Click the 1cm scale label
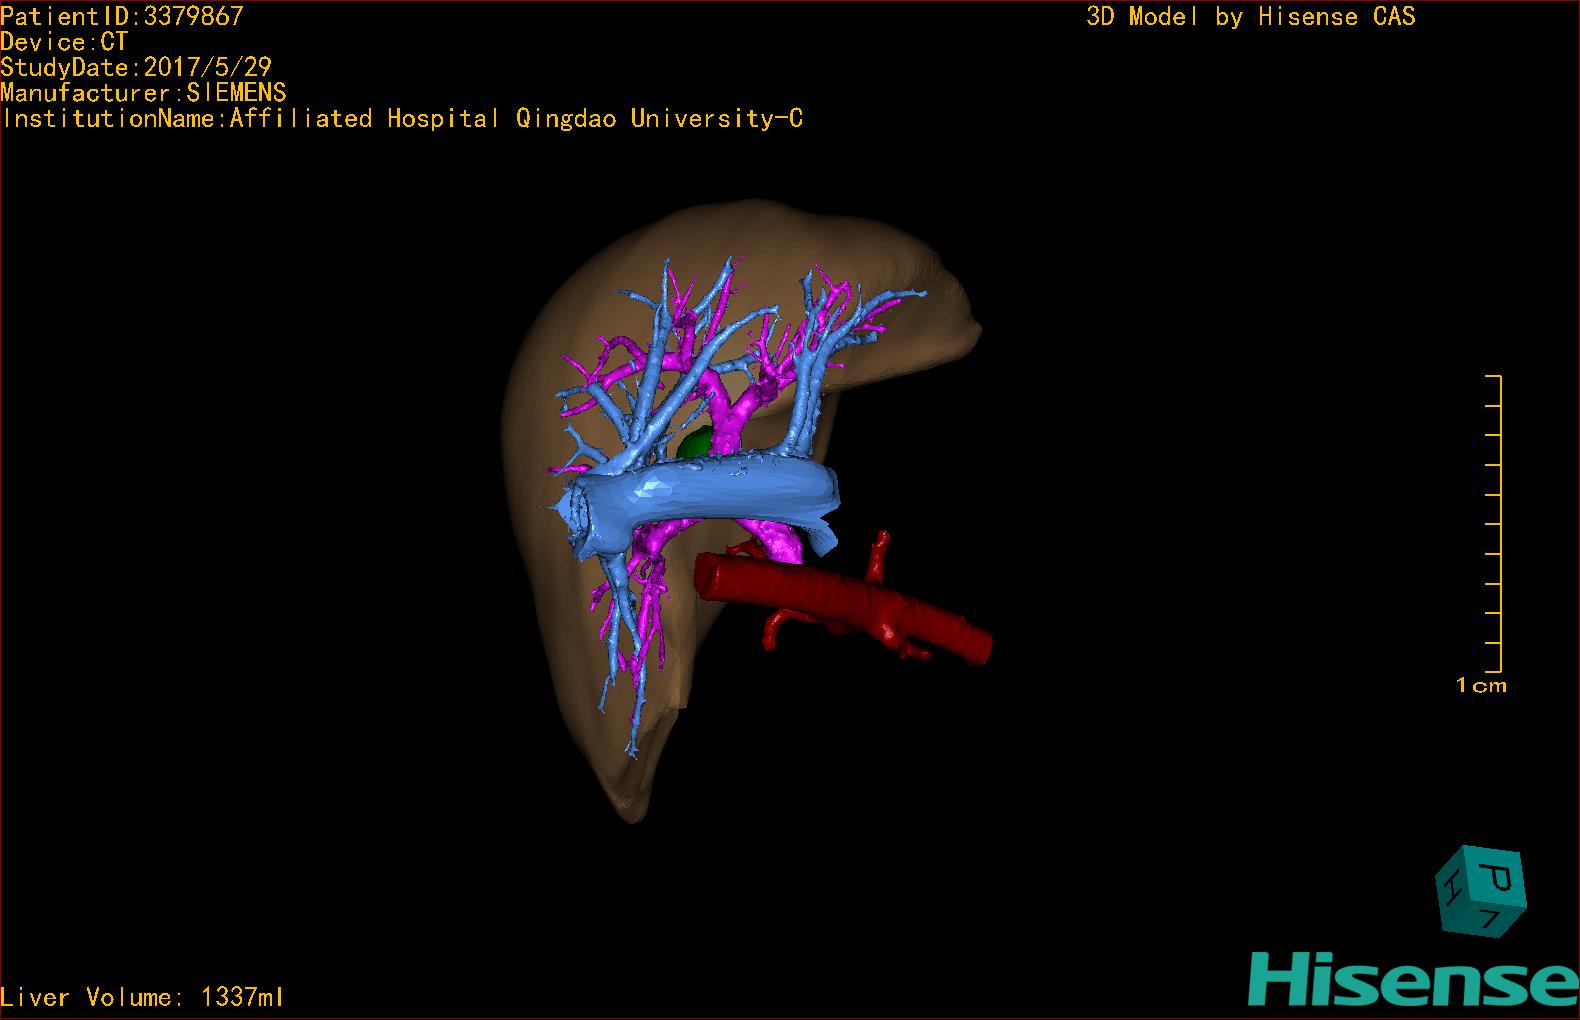Image resolution: width=1580 pixels, height=1020 pixels. click(1481, 686)
